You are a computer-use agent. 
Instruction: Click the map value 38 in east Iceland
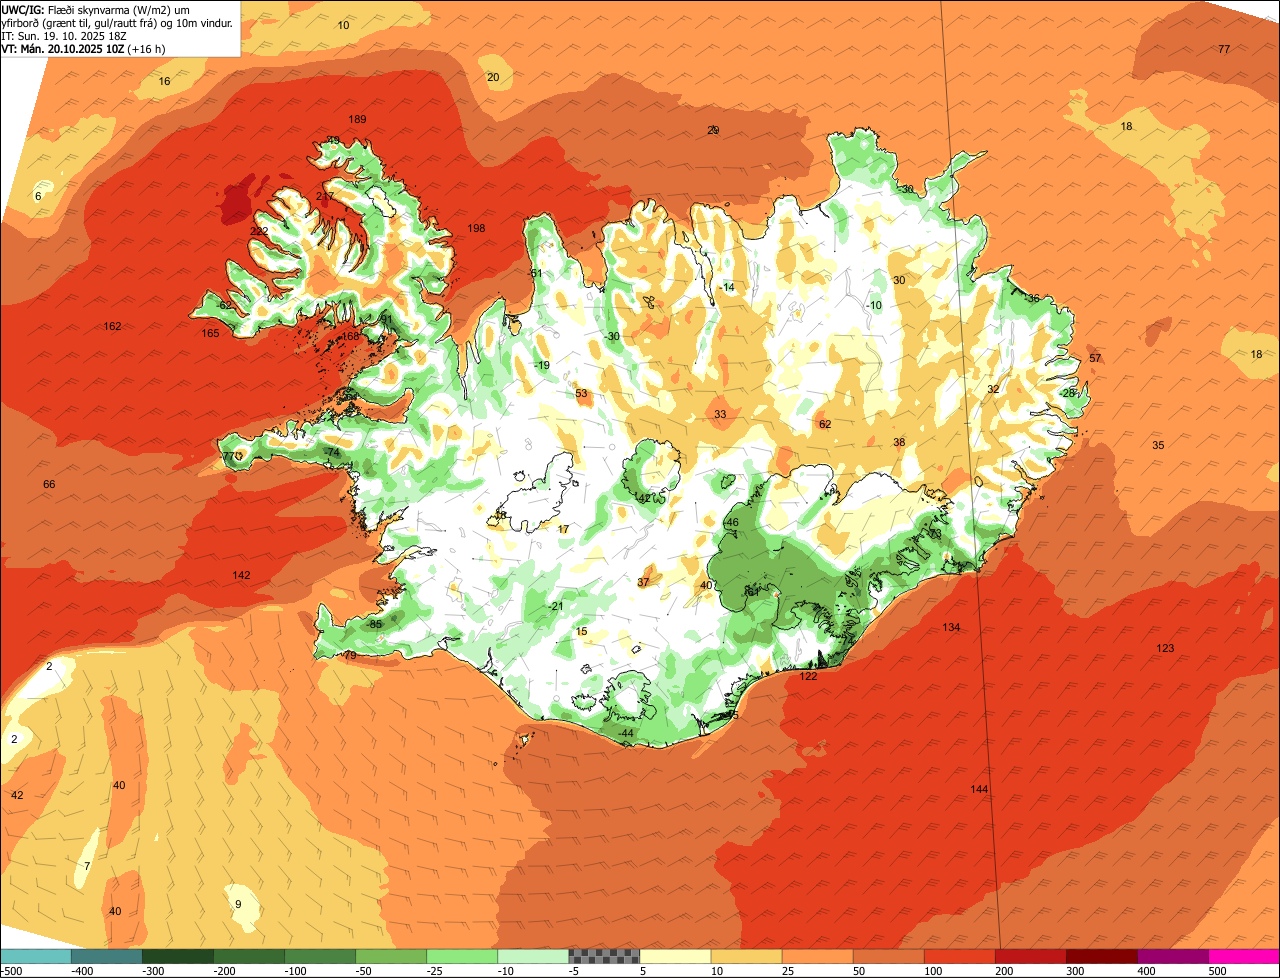coord(899,442)
